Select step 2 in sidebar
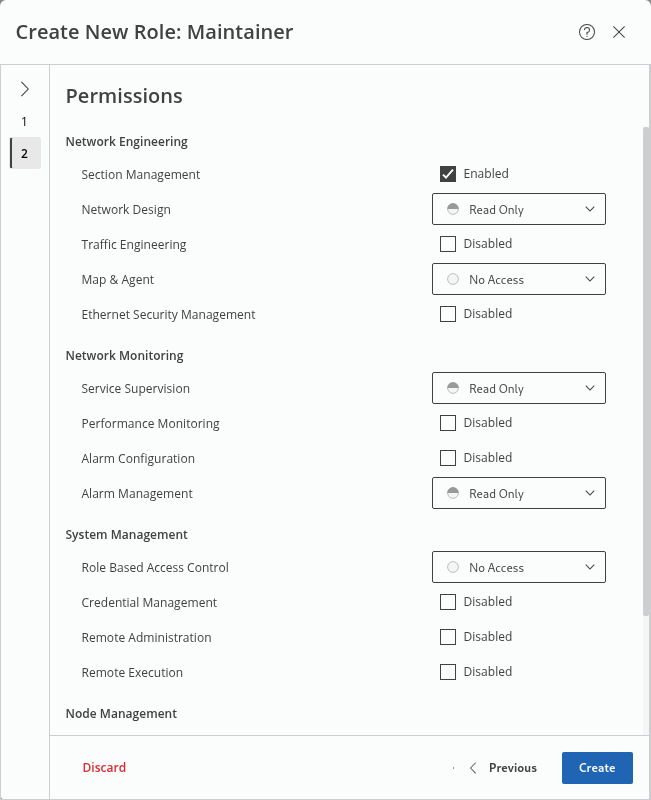The height and width of the screenshot is (800, 651). point(25,153)
